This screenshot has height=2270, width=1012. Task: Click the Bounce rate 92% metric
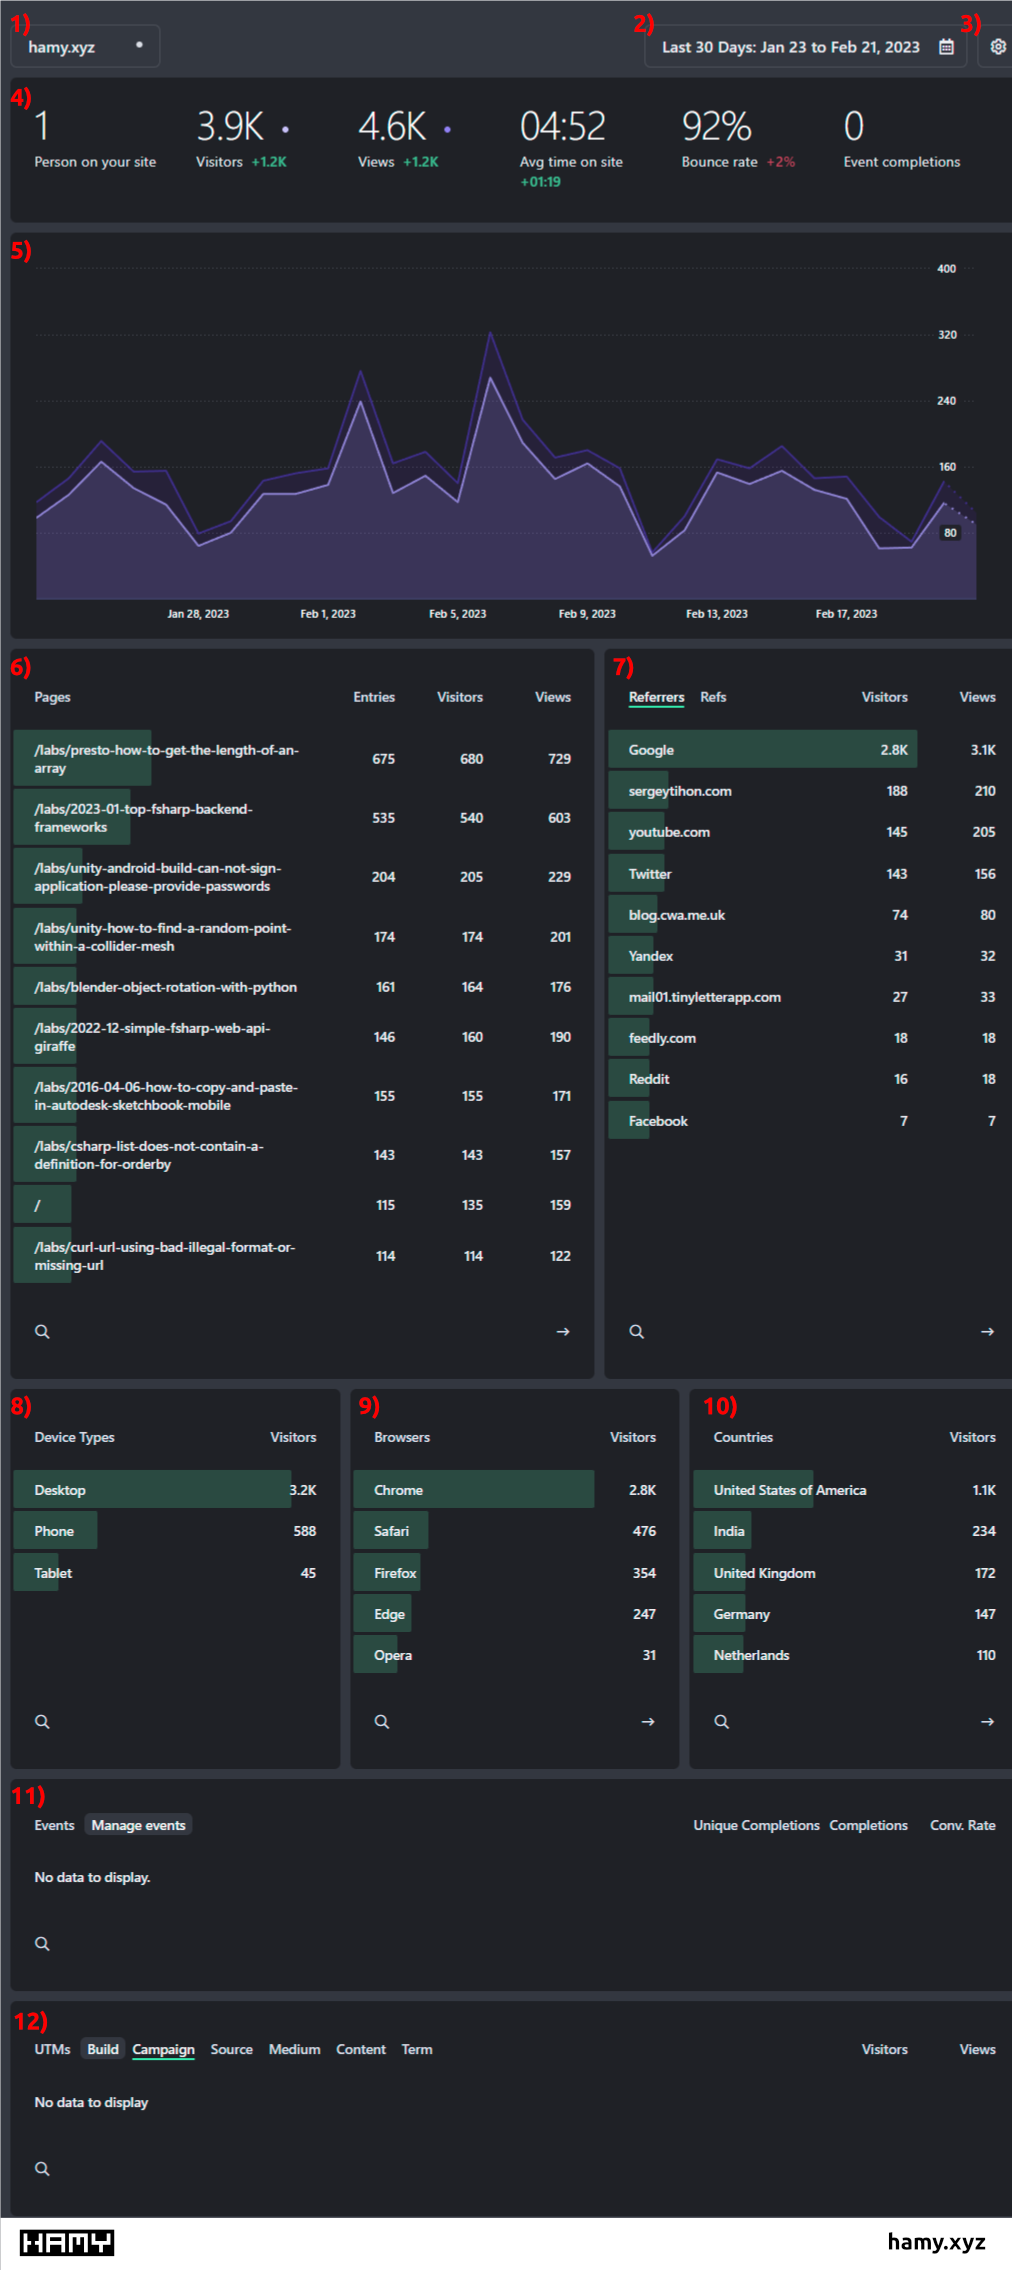tap(738, 139)
